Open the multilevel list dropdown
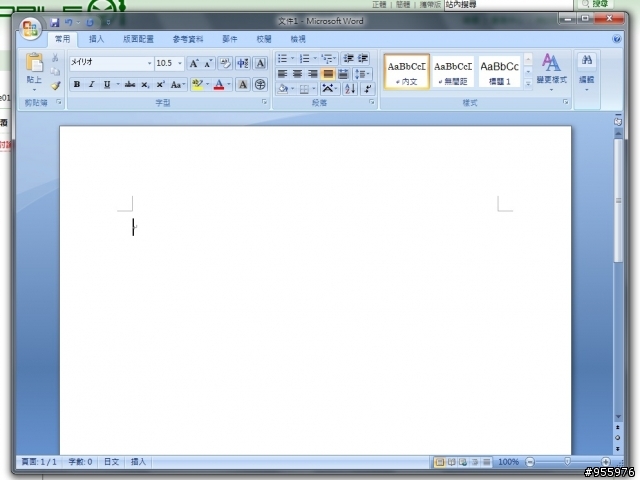640x480 pixels. pos(335,58)
